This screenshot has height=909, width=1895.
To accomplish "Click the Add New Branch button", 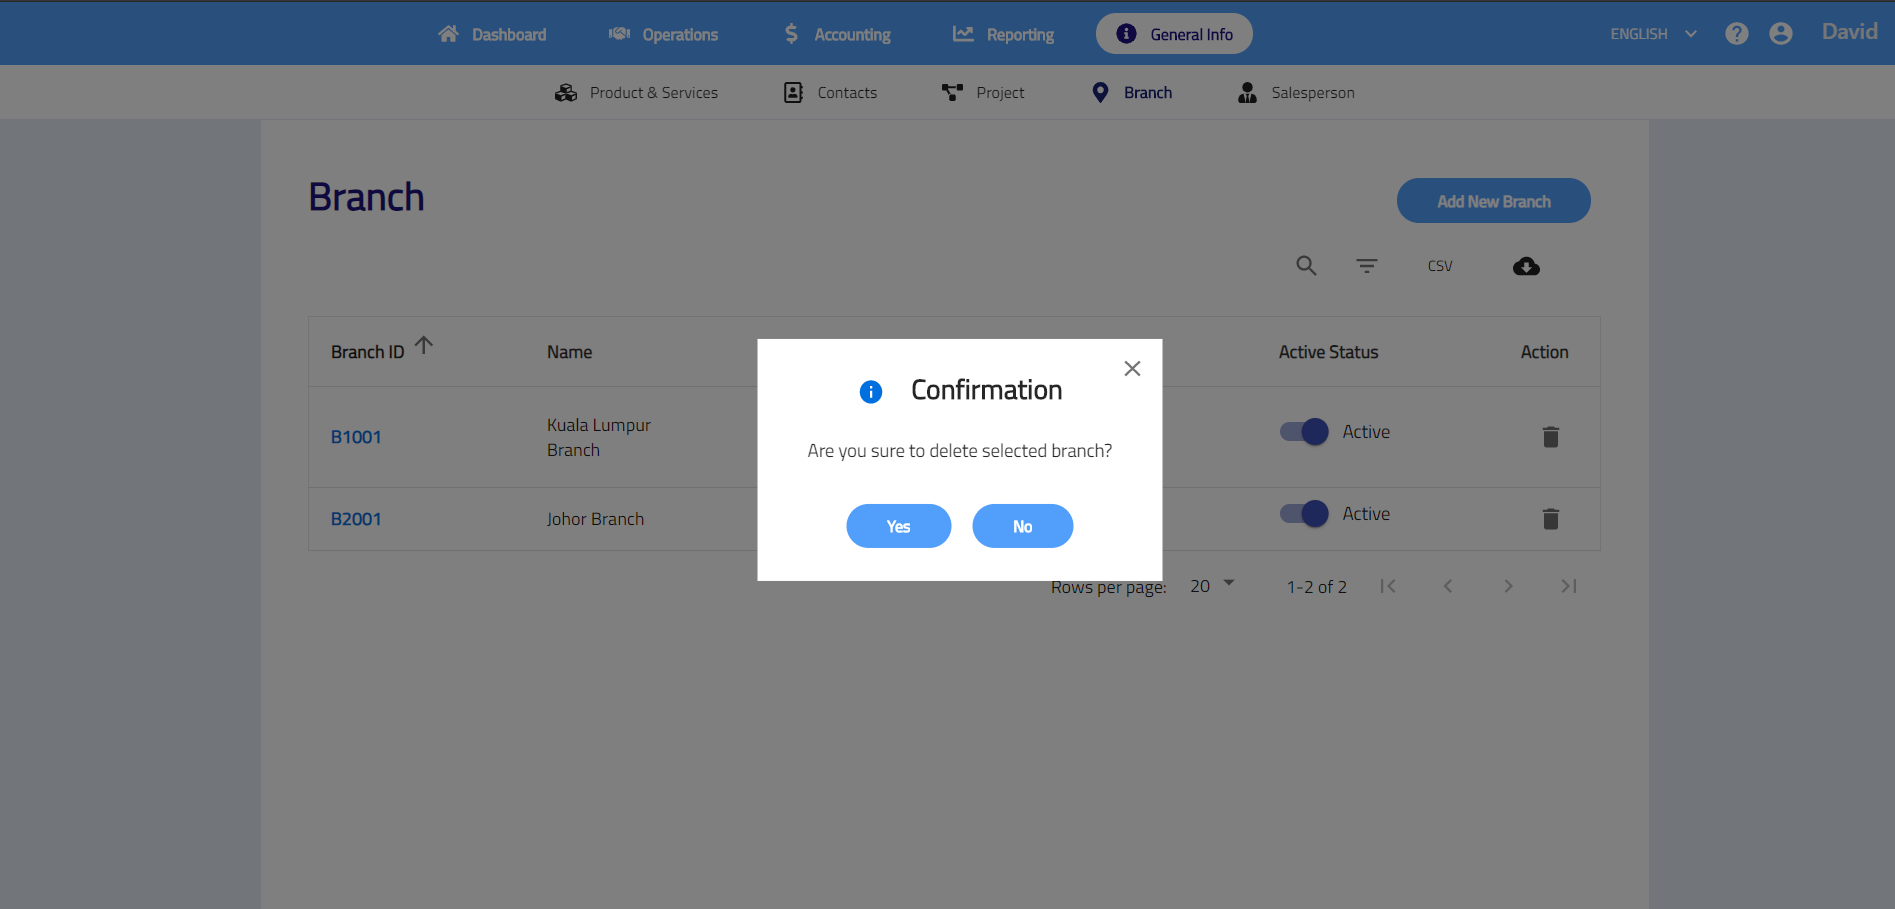I will (x=1493, y=201).
